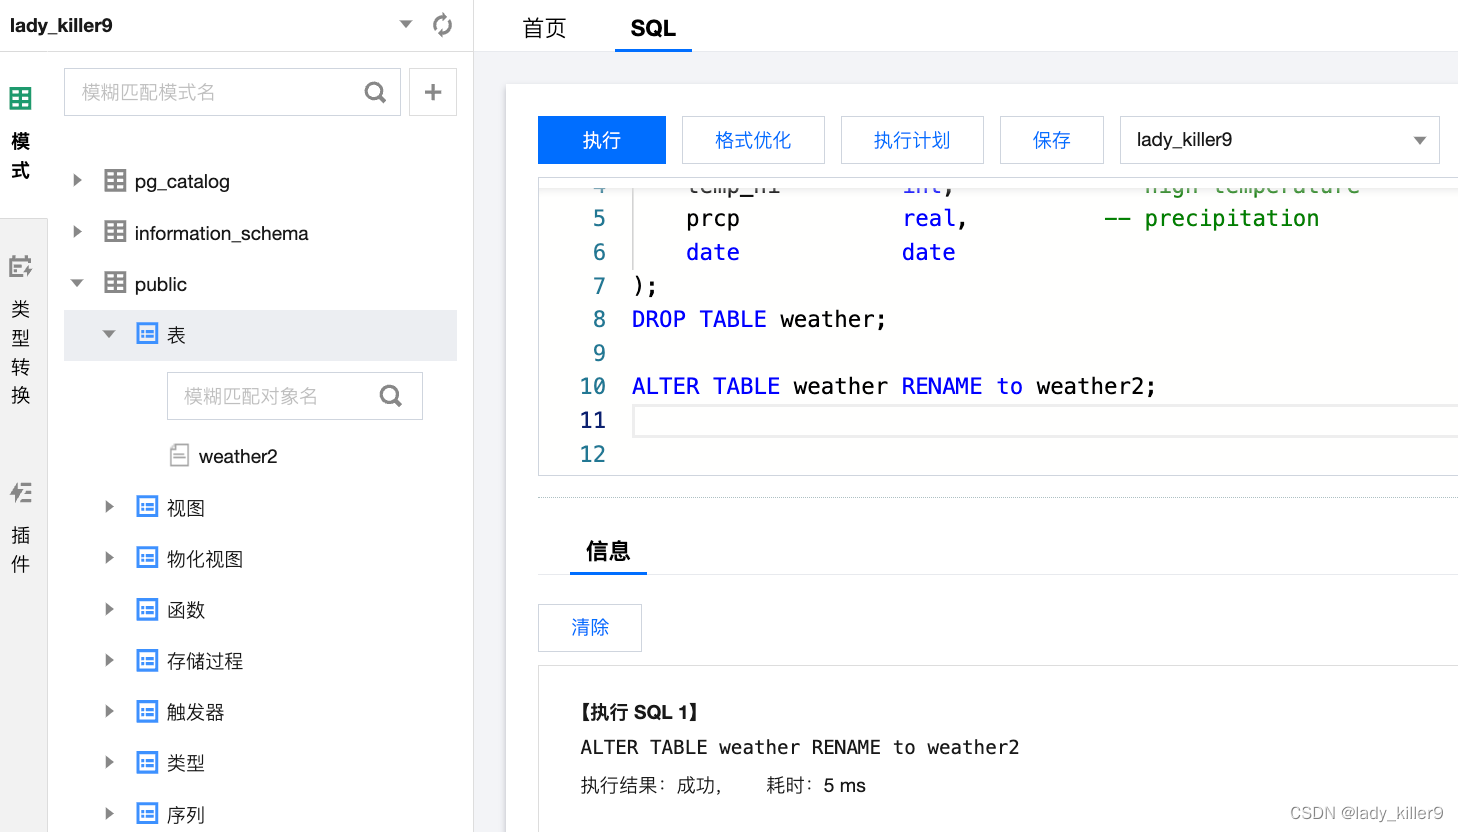Click the 【执行 SQL 1】 heading
Viewport: 1458px width, 832px height.
pyautogui.click(x=640, y=712)
